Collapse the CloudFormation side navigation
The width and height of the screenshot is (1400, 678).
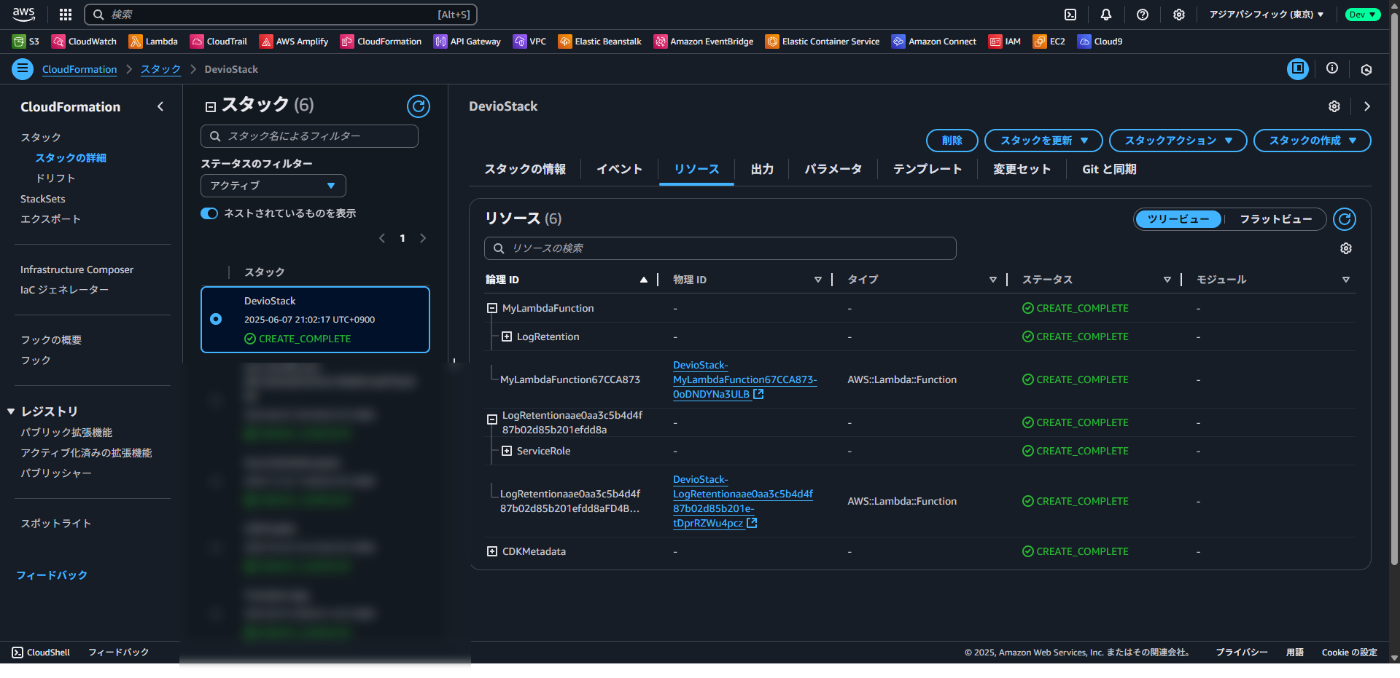pos(160,107)
